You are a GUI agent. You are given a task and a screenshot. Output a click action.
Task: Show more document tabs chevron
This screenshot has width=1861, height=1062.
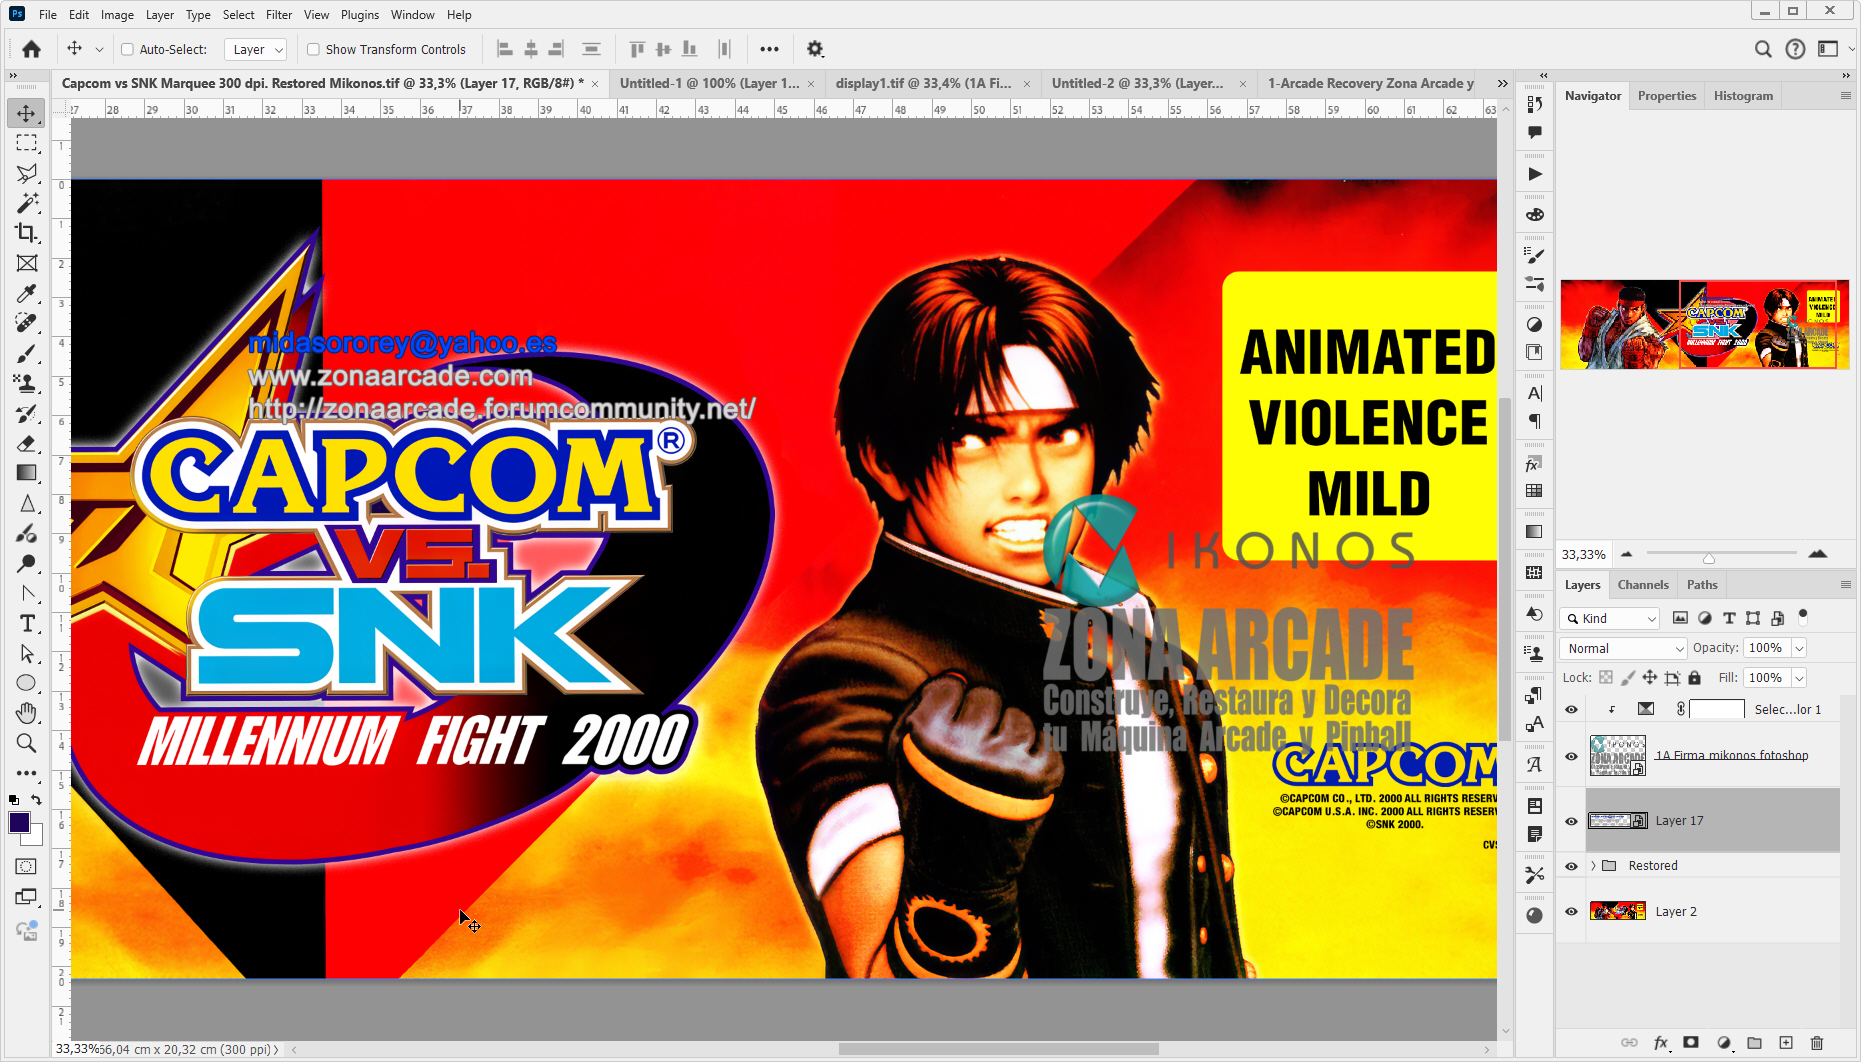click(1502, 83)
